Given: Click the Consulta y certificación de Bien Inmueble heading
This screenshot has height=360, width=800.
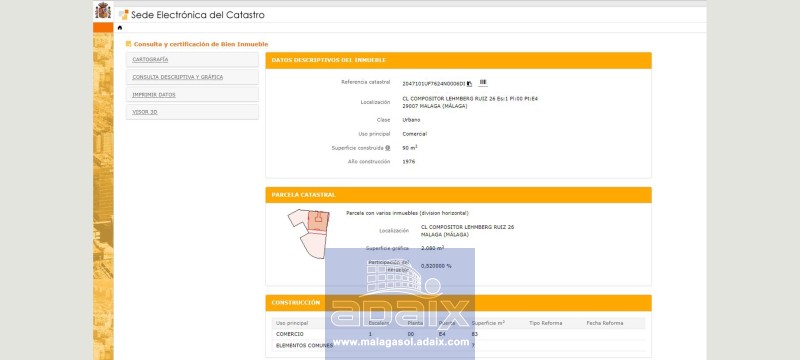Looking at the screenshot, I should [x=201, y=44].
